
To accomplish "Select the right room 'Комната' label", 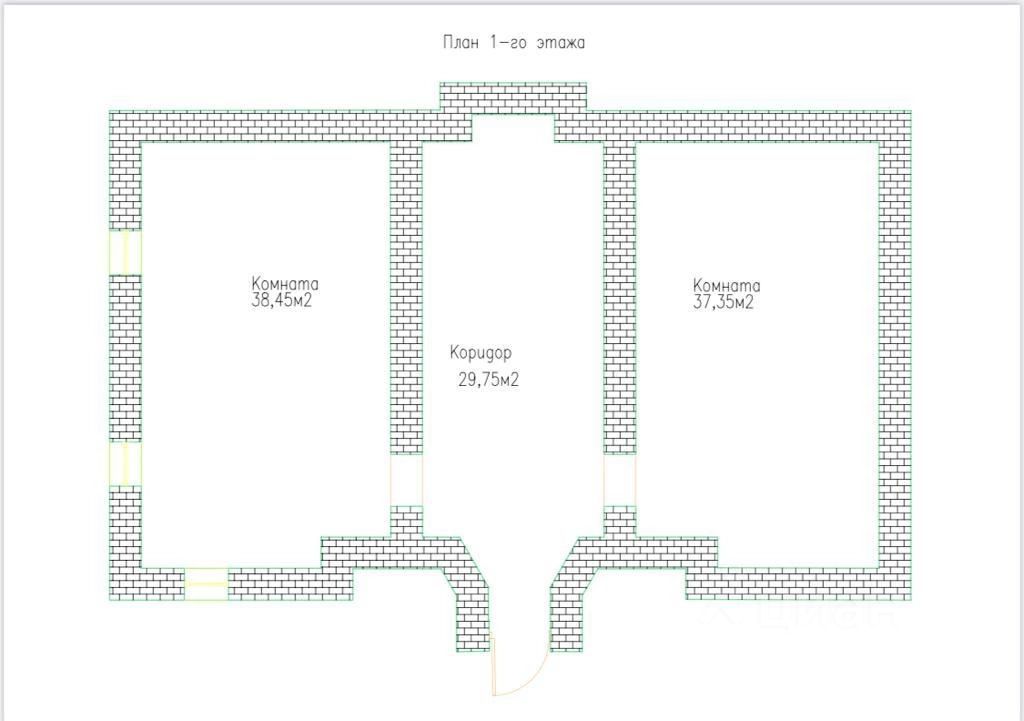I will point(726,285).
